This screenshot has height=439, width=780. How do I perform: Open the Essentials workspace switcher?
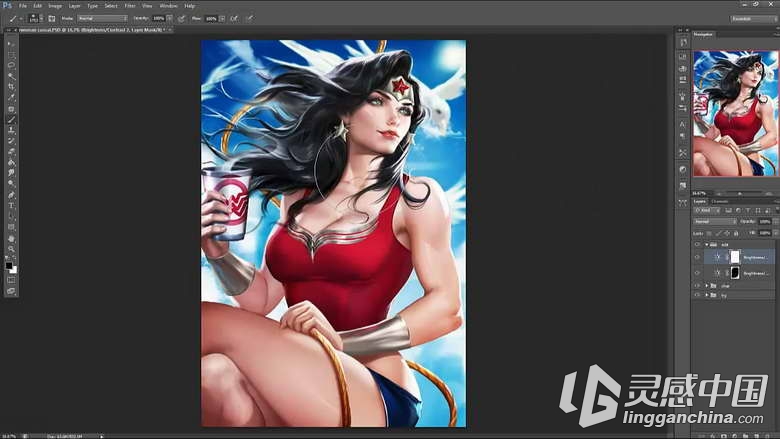(753, 18)
